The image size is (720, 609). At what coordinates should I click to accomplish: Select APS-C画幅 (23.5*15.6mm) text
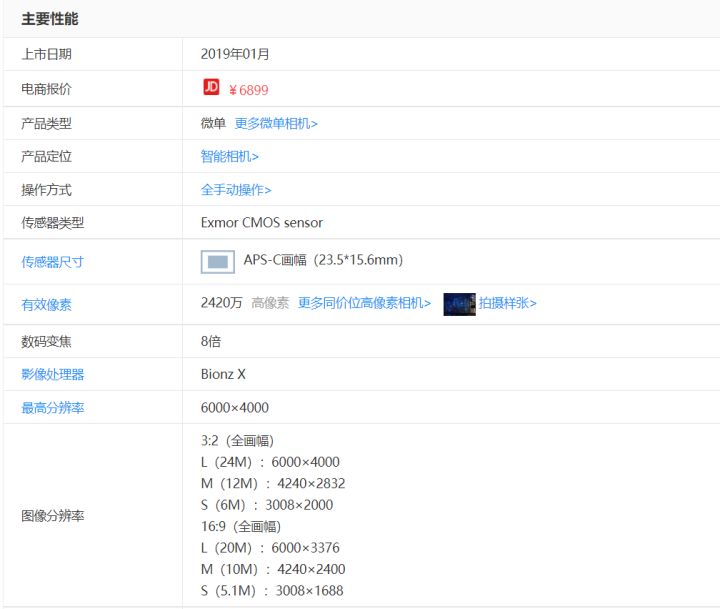pyautogui.click(x=323, y=260)
